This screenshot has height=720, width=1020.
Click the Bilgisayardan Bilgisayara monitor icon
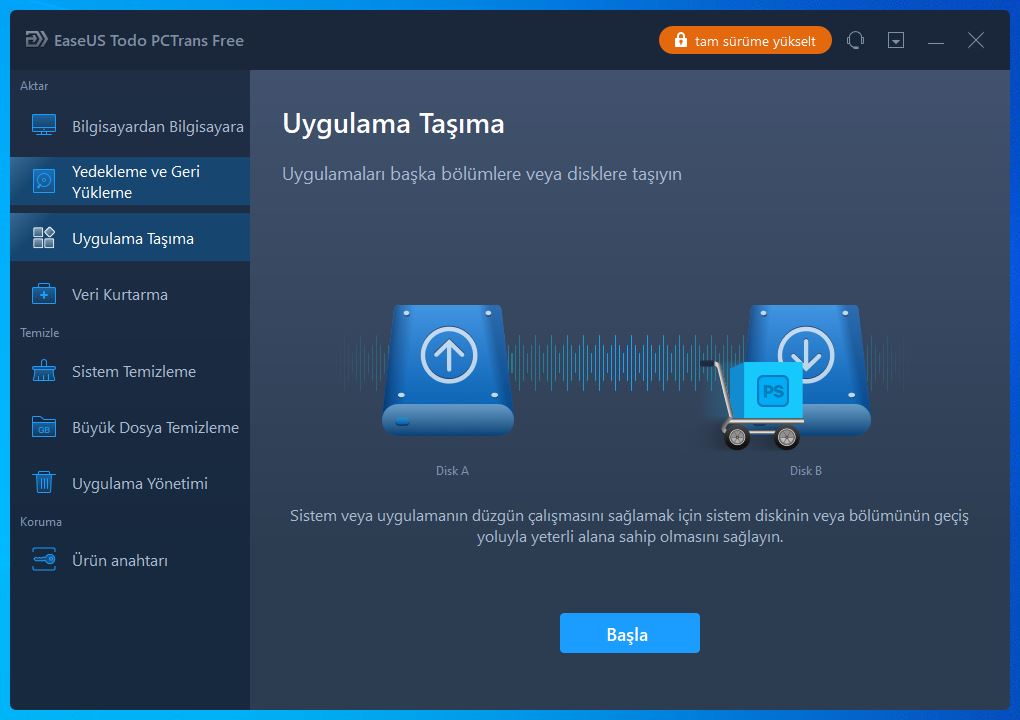[x=44, y=125]
